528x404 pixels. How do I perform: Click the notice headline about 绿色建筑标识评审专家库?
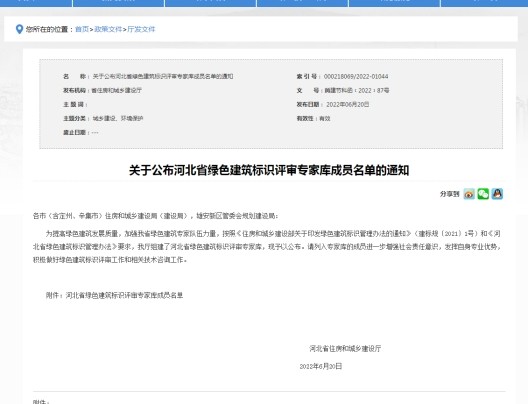coord(269,170)
